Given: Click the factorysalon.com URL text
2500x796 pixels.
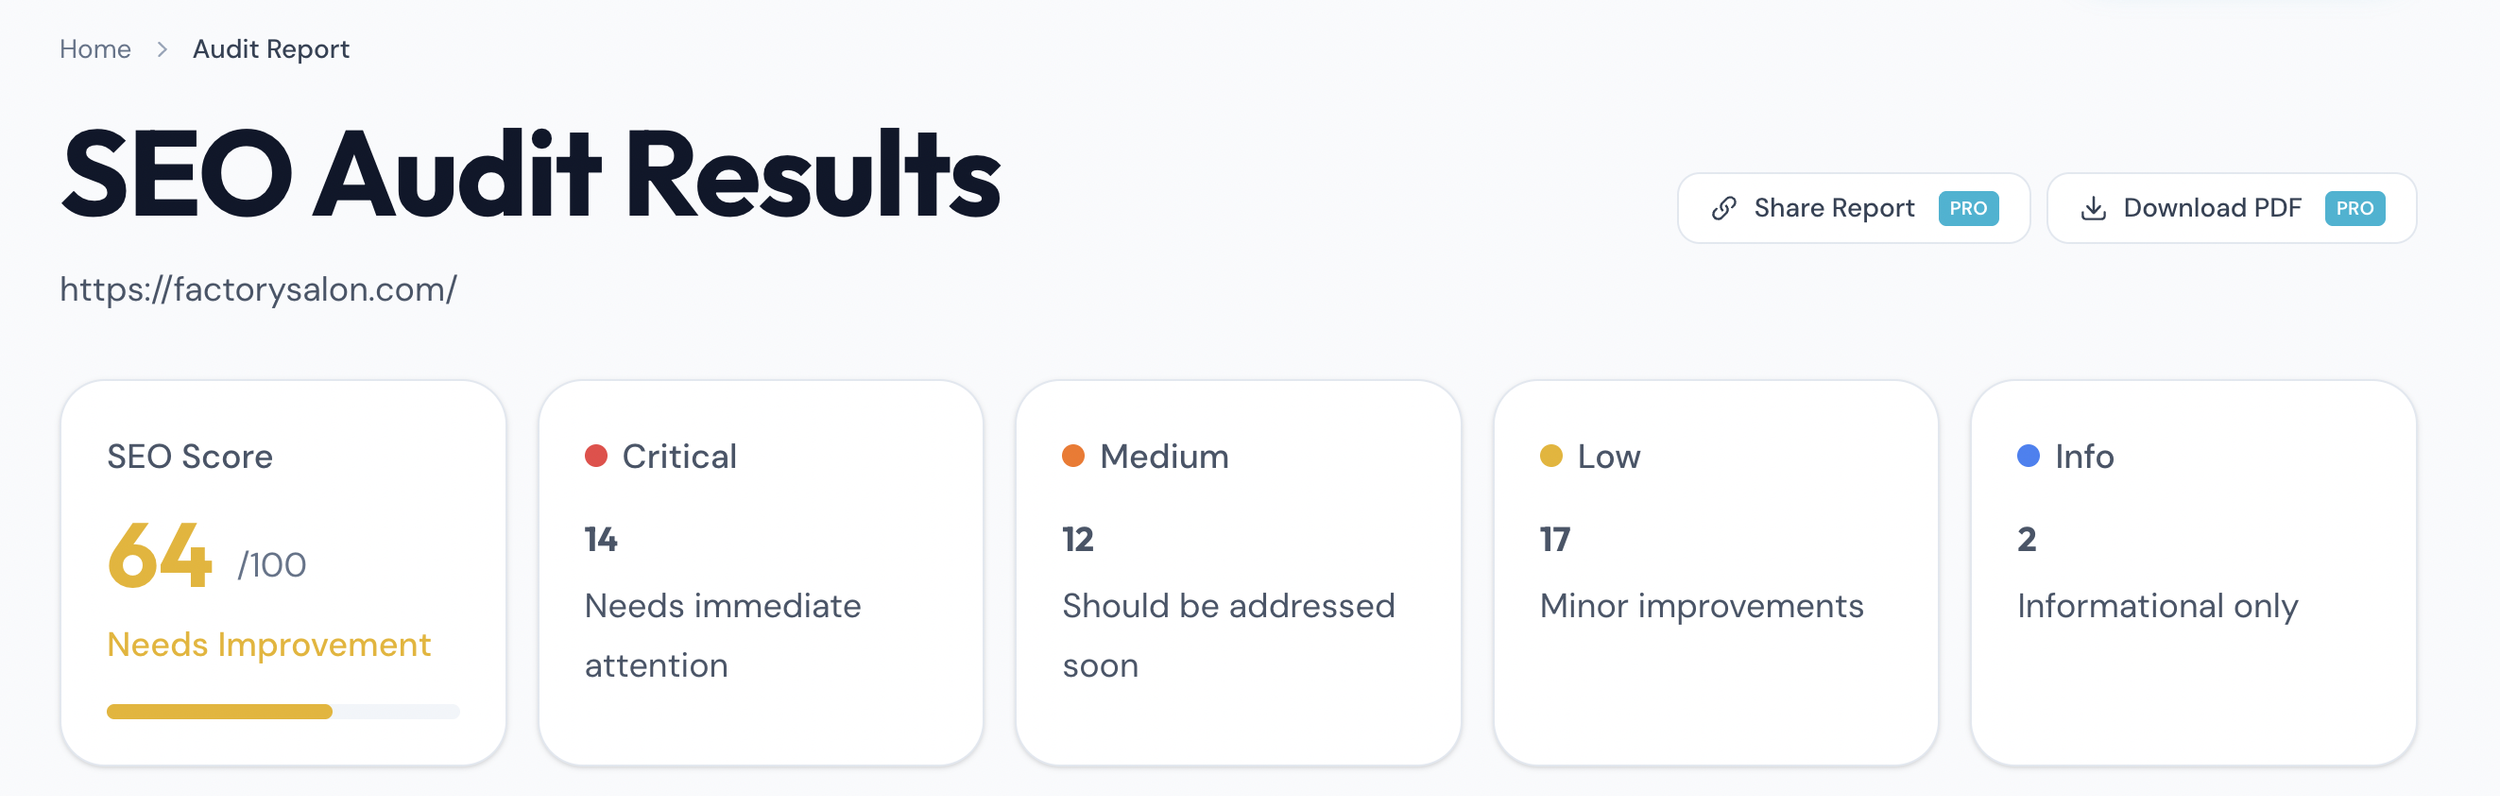Looking at the screenshot, I should [x=258, y=289].
